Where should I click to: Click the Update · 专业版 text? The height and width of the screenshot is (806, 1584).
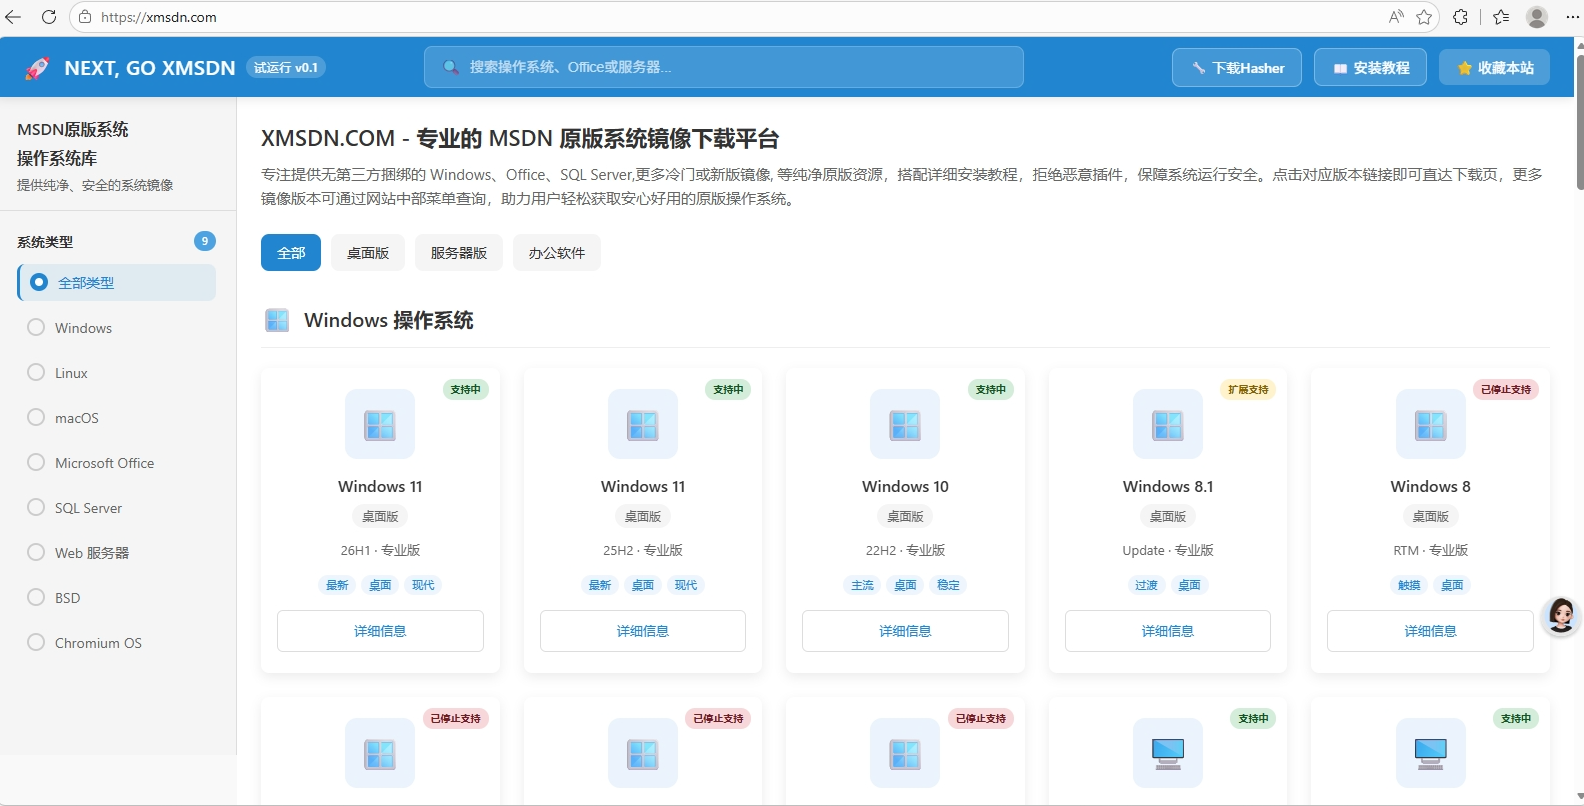[1168, 550]
